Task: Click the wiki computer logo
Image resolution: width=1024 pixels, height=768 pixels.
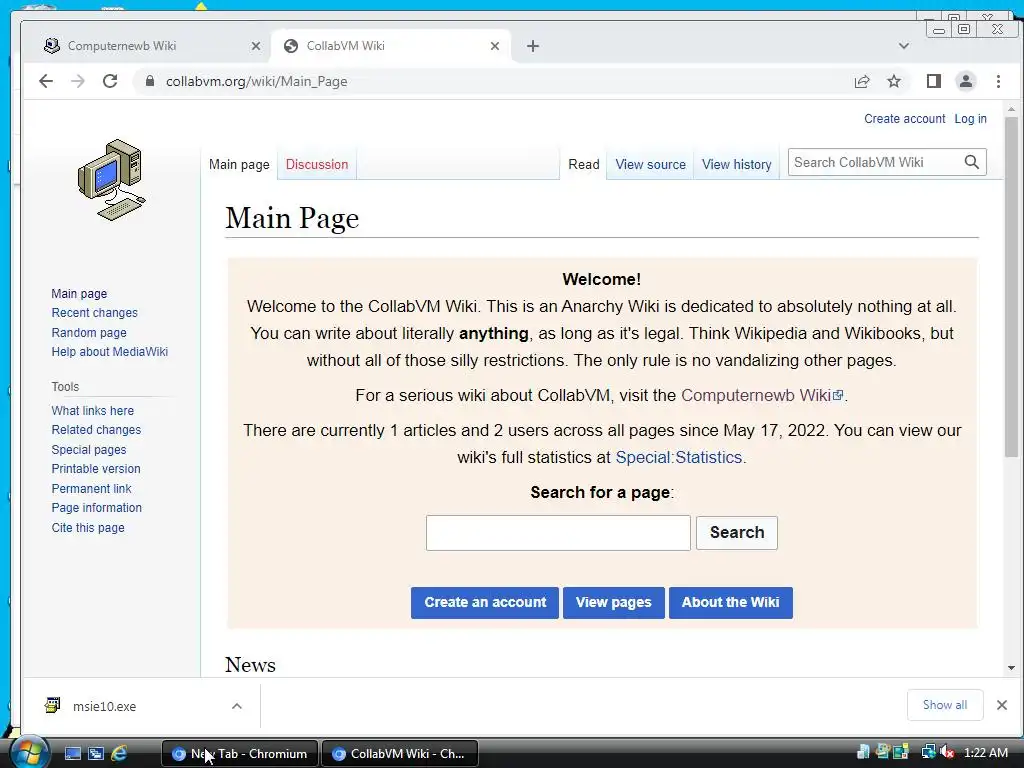Action: coord(112,180)
